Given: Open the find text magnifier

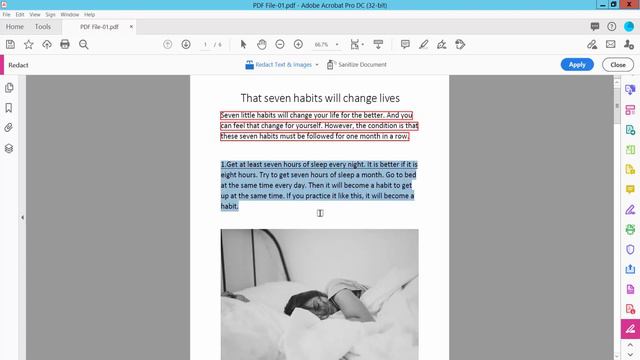Looking at the screenshot, I should coord(84,44).
